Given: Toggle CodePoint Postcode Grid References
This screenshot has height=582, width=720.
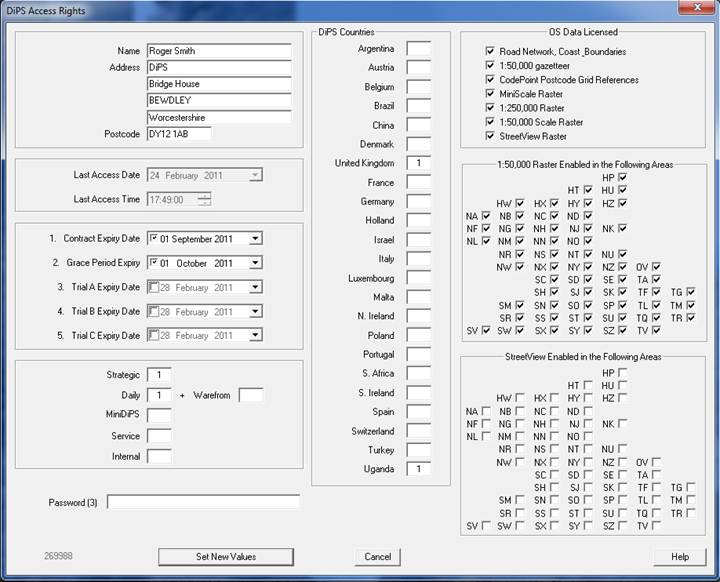Looking at the screenshot, I should click(x=490, y=79).
